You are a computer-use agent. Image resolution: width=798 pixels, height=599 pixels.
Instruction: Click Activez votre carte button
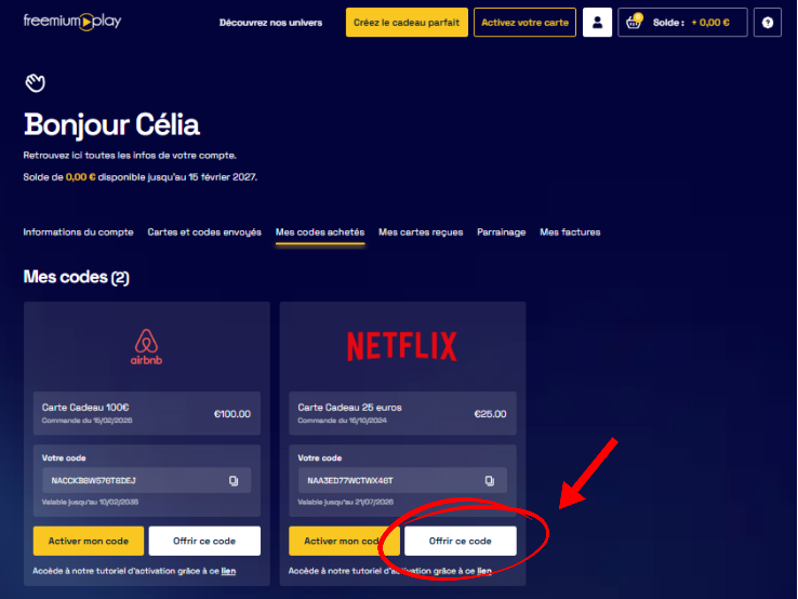tap(525, 22)
